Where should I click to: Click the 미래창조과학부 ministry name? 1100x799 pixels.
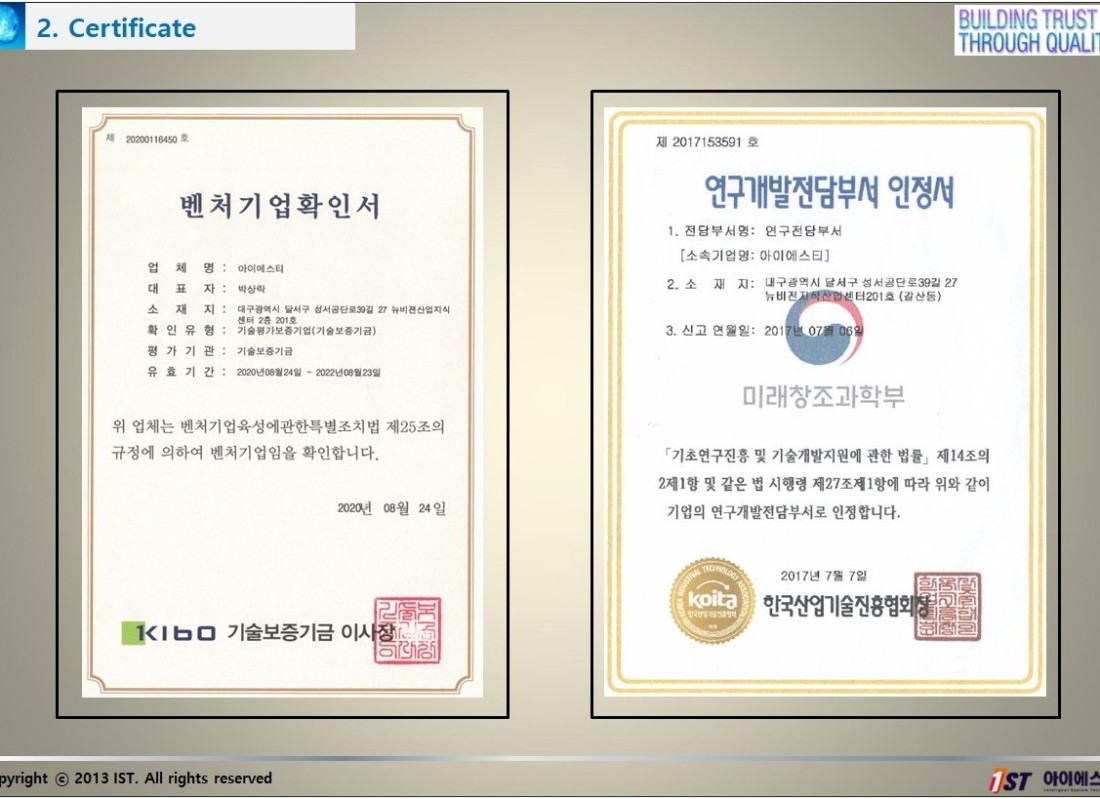[x=824, y=396]
